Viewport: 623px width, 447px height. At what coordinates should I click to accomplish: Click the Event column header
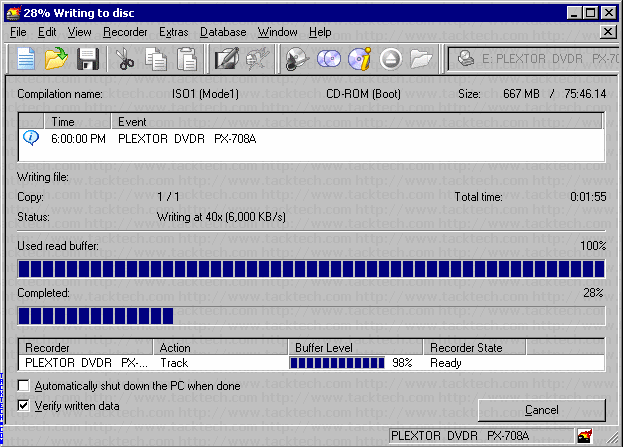(356, 122)
